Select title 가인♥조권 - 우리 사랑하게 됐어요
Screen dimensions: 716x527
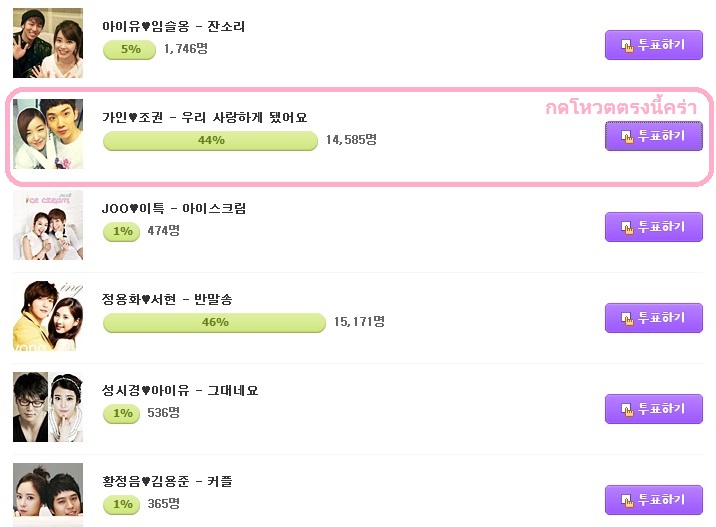pos(205,117)
